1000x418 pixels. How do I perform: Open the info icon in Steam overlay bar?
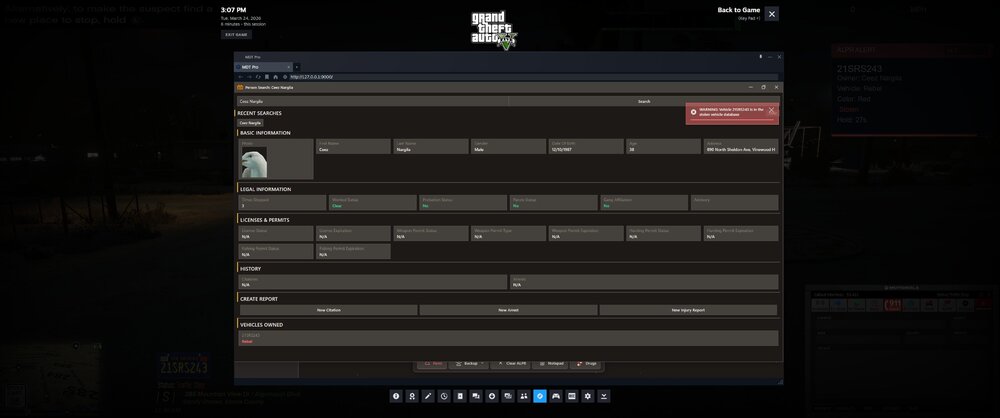[x=396, y=396]
